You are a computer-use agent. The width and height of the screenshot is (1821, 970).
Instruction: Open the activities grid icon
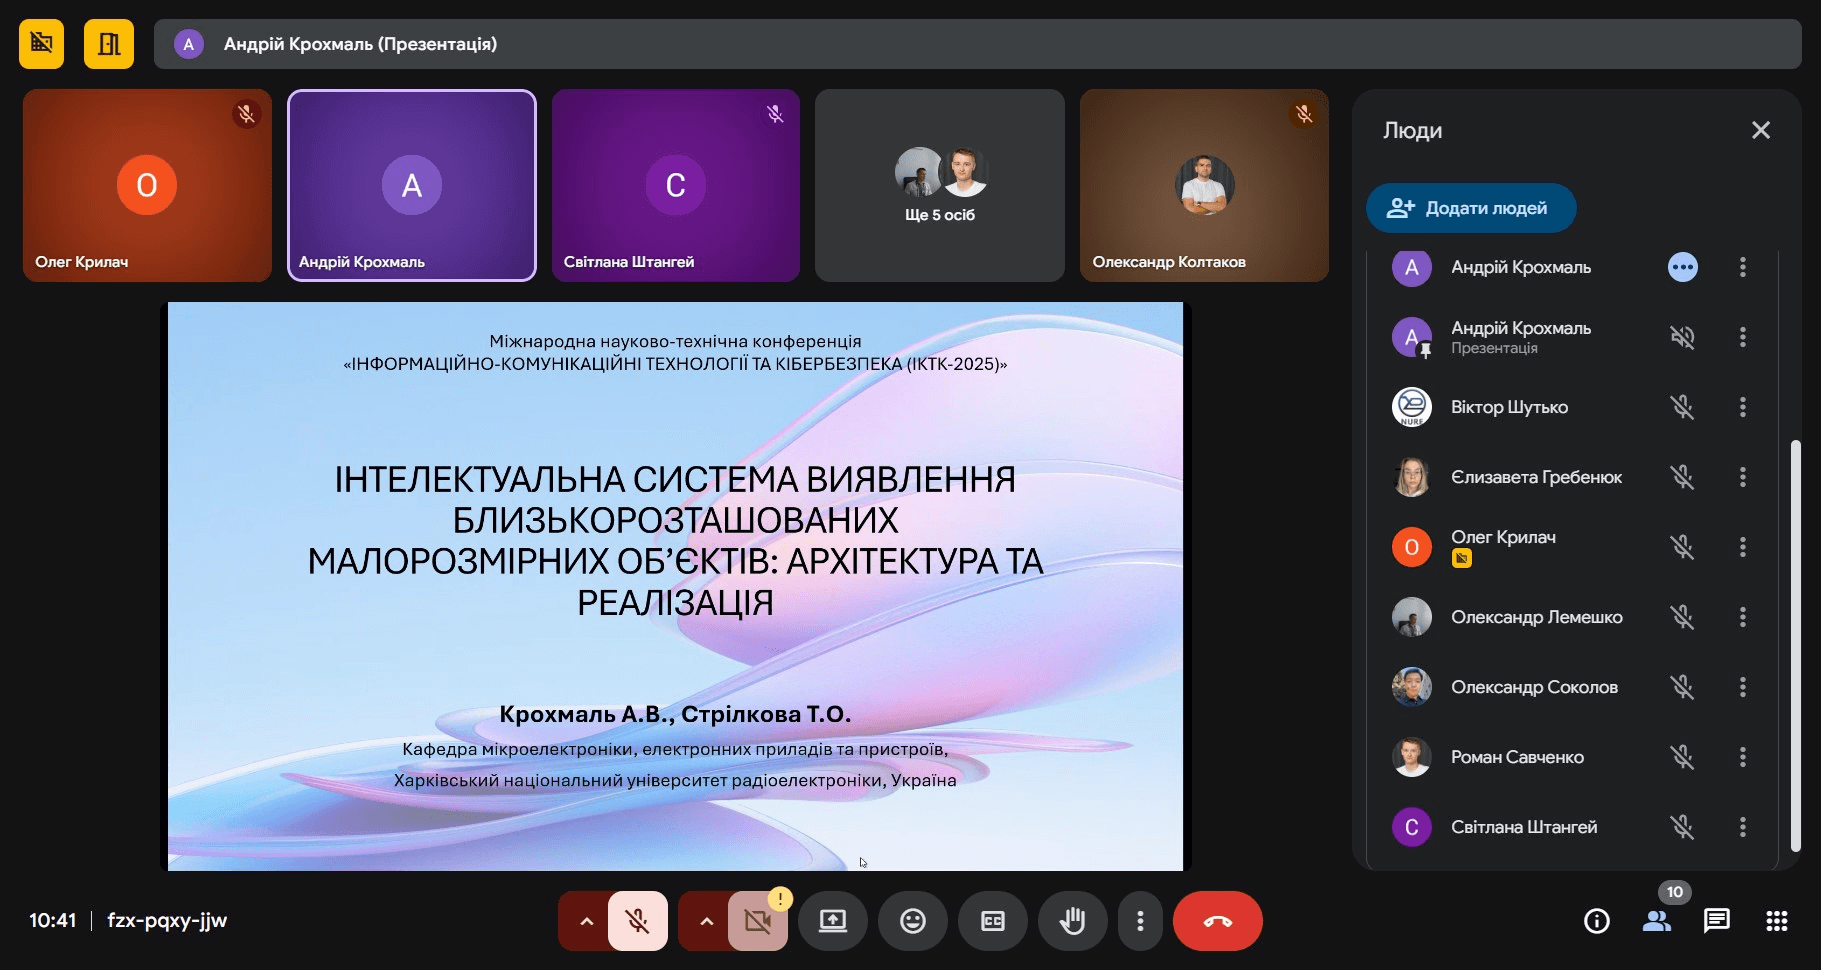(1776, 921)
